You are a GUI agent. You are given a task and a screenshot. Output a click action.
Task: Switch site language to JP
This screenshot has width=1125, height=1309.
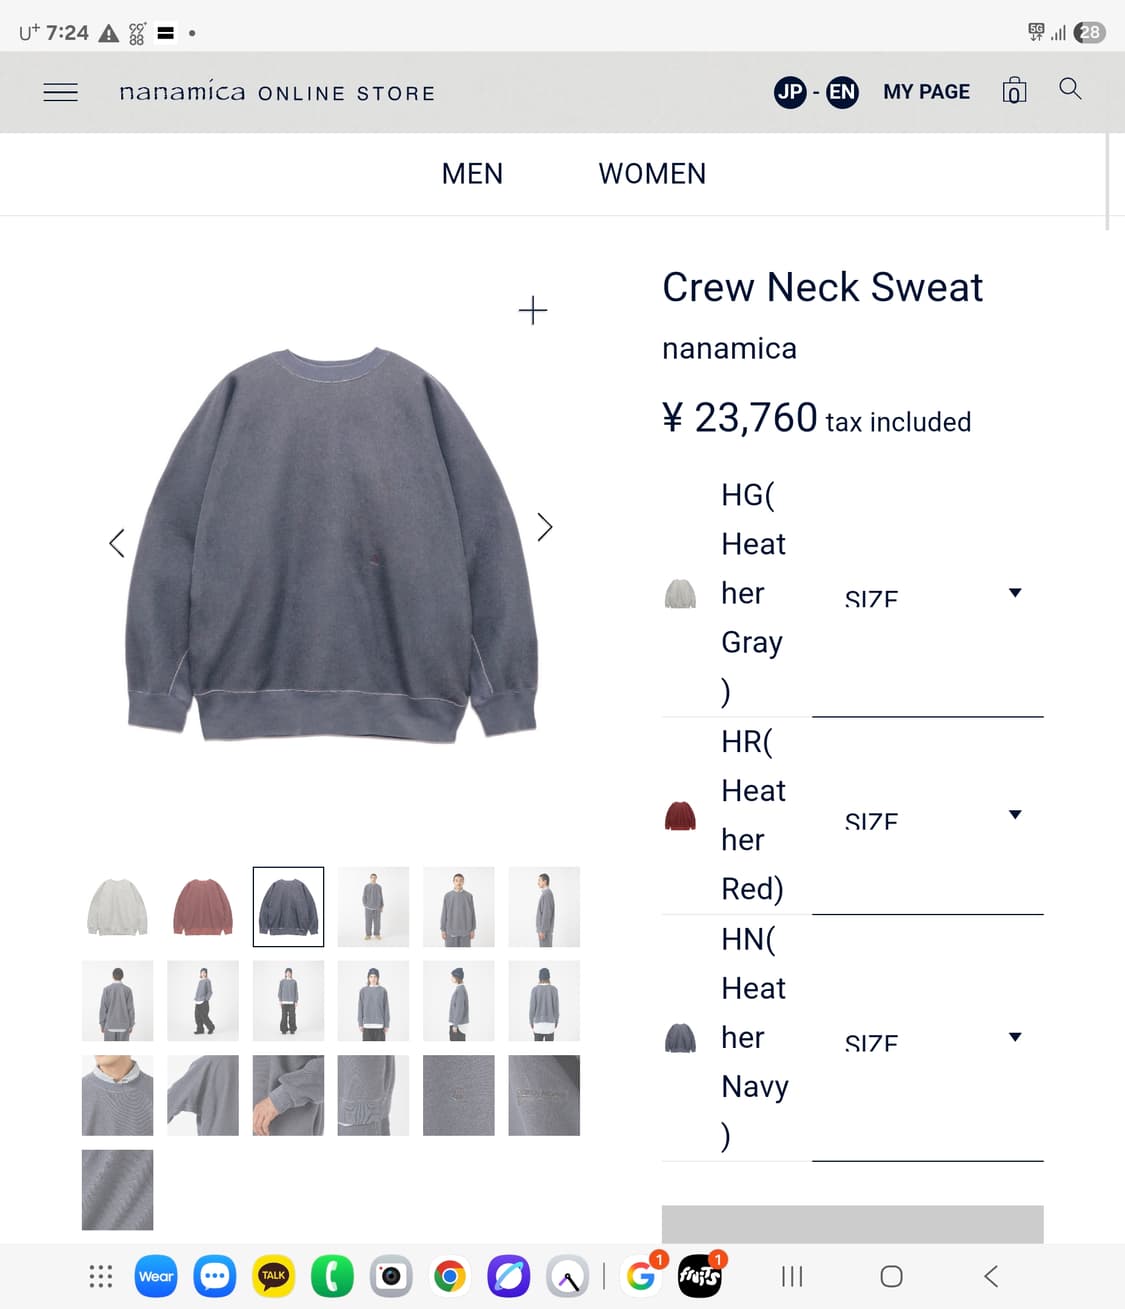pyautogui.click(x=790, y=92)
